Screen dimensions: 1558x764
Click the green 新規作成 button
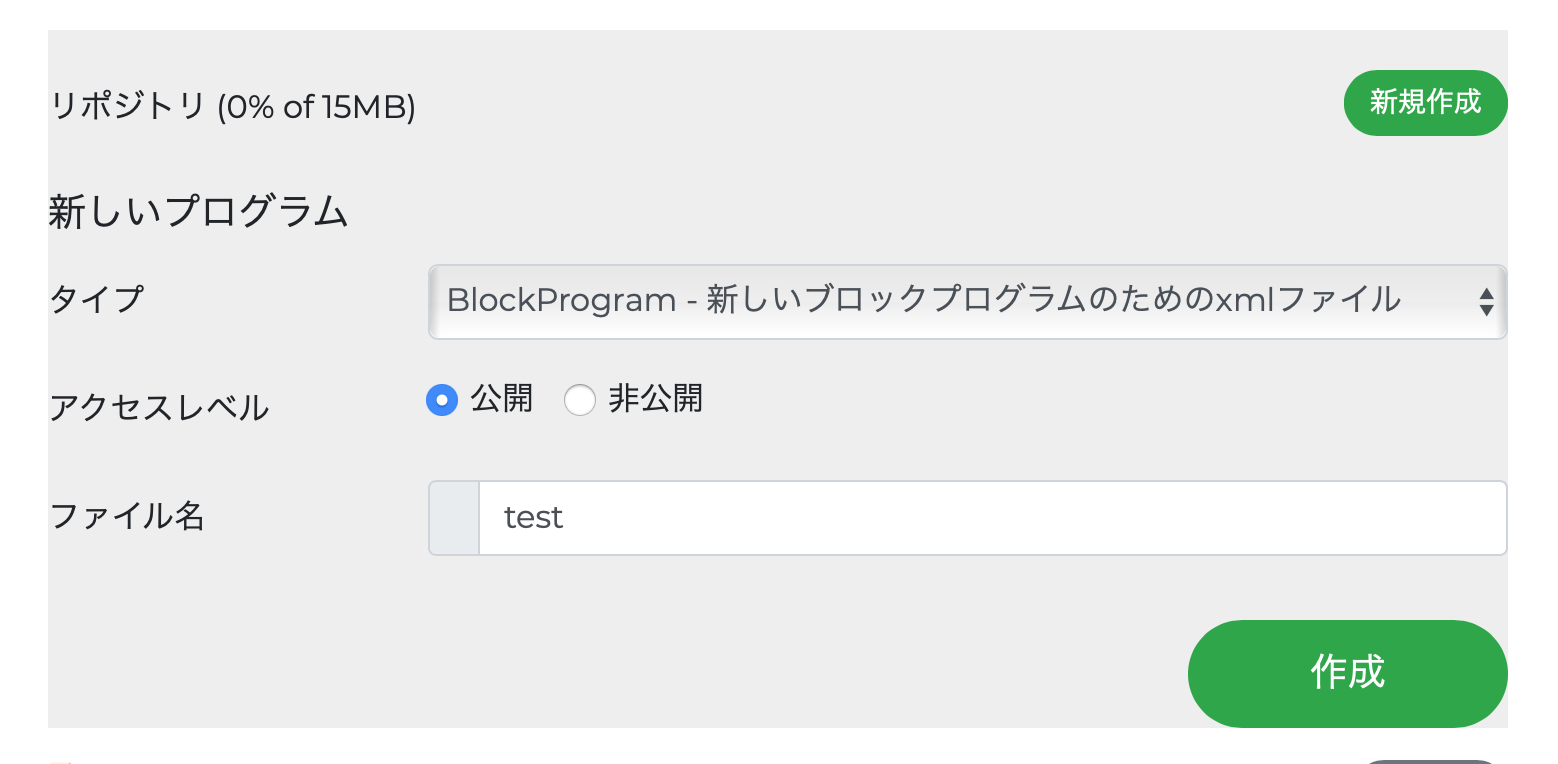(1425, 103)
